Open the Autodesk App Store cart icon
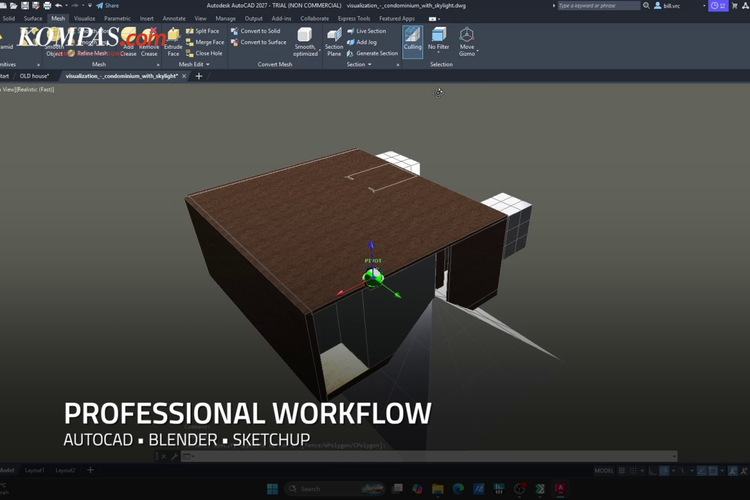This screenshot has width=750, height=500. click(x=734, y=6)
